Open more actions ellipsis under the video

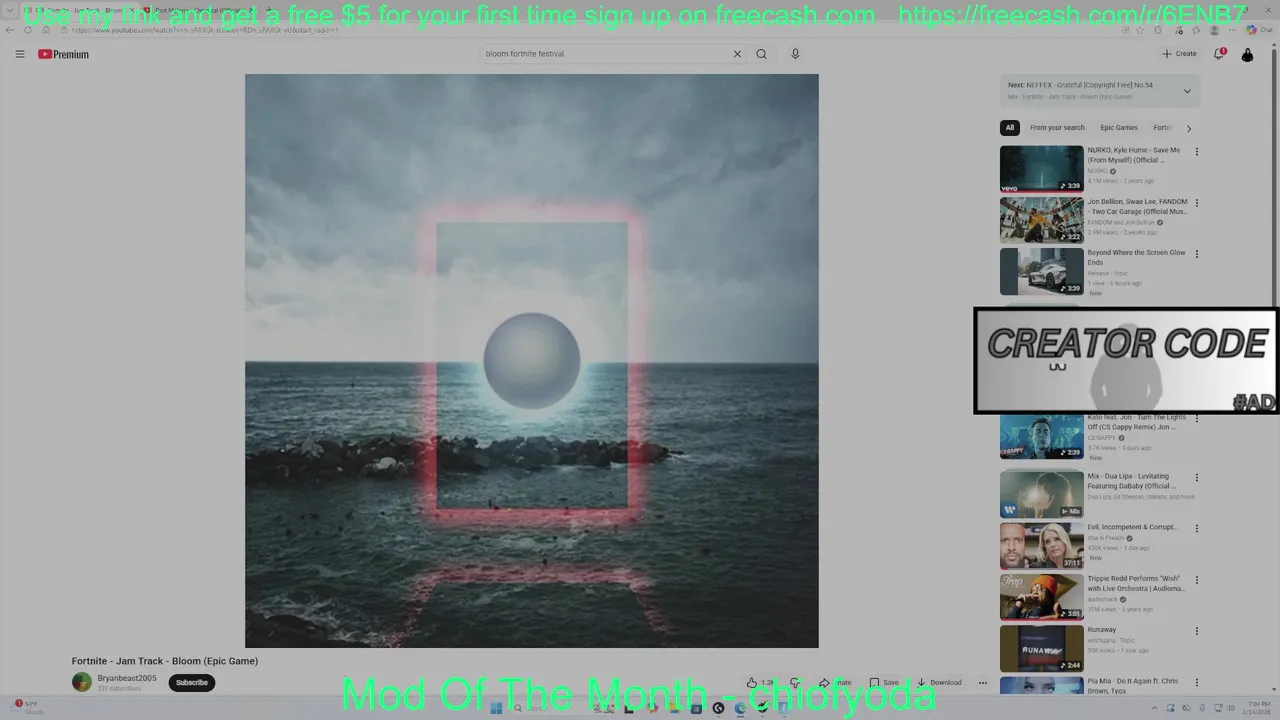point(982,683)
